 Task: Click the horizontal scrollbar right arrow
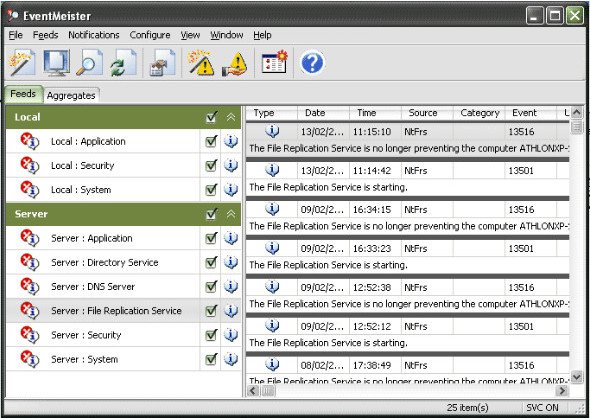pos(563,391)
